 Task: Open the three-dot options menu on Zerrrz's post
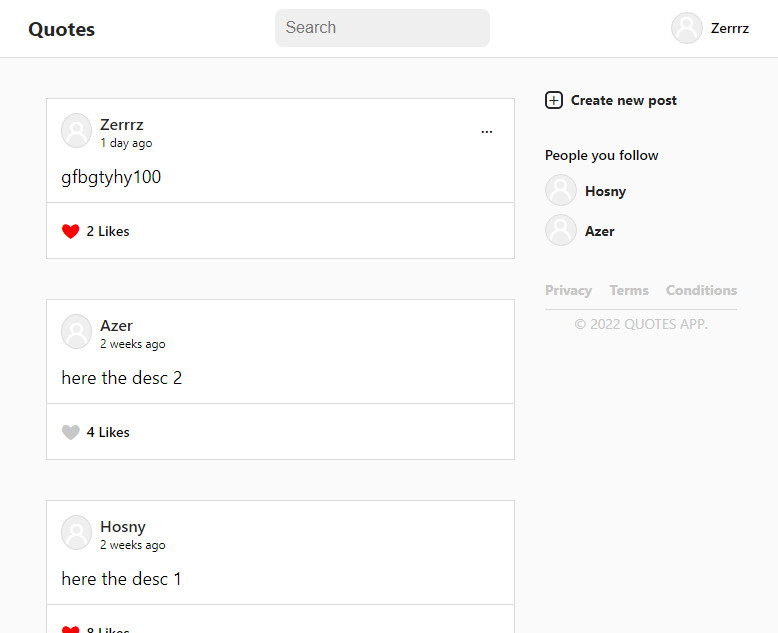487,132
